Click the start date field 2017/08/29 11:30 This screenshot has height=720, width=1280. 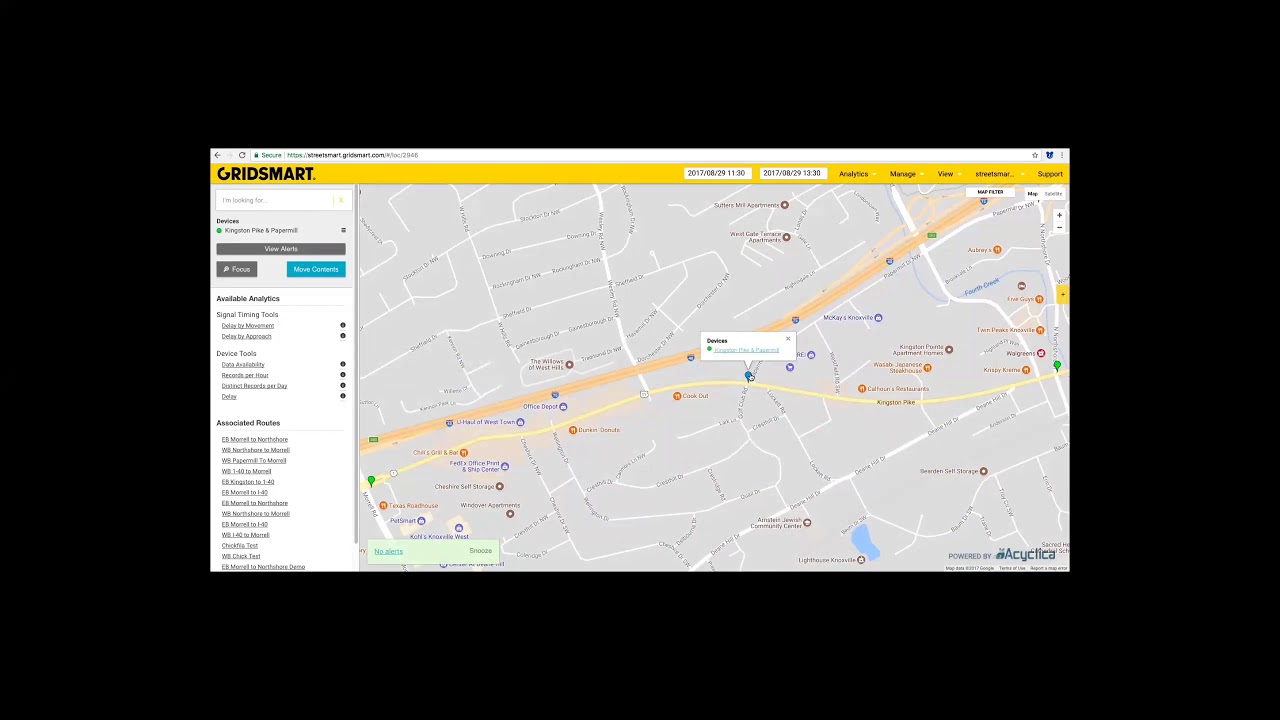pyautogui.click(x=716, y=173)
